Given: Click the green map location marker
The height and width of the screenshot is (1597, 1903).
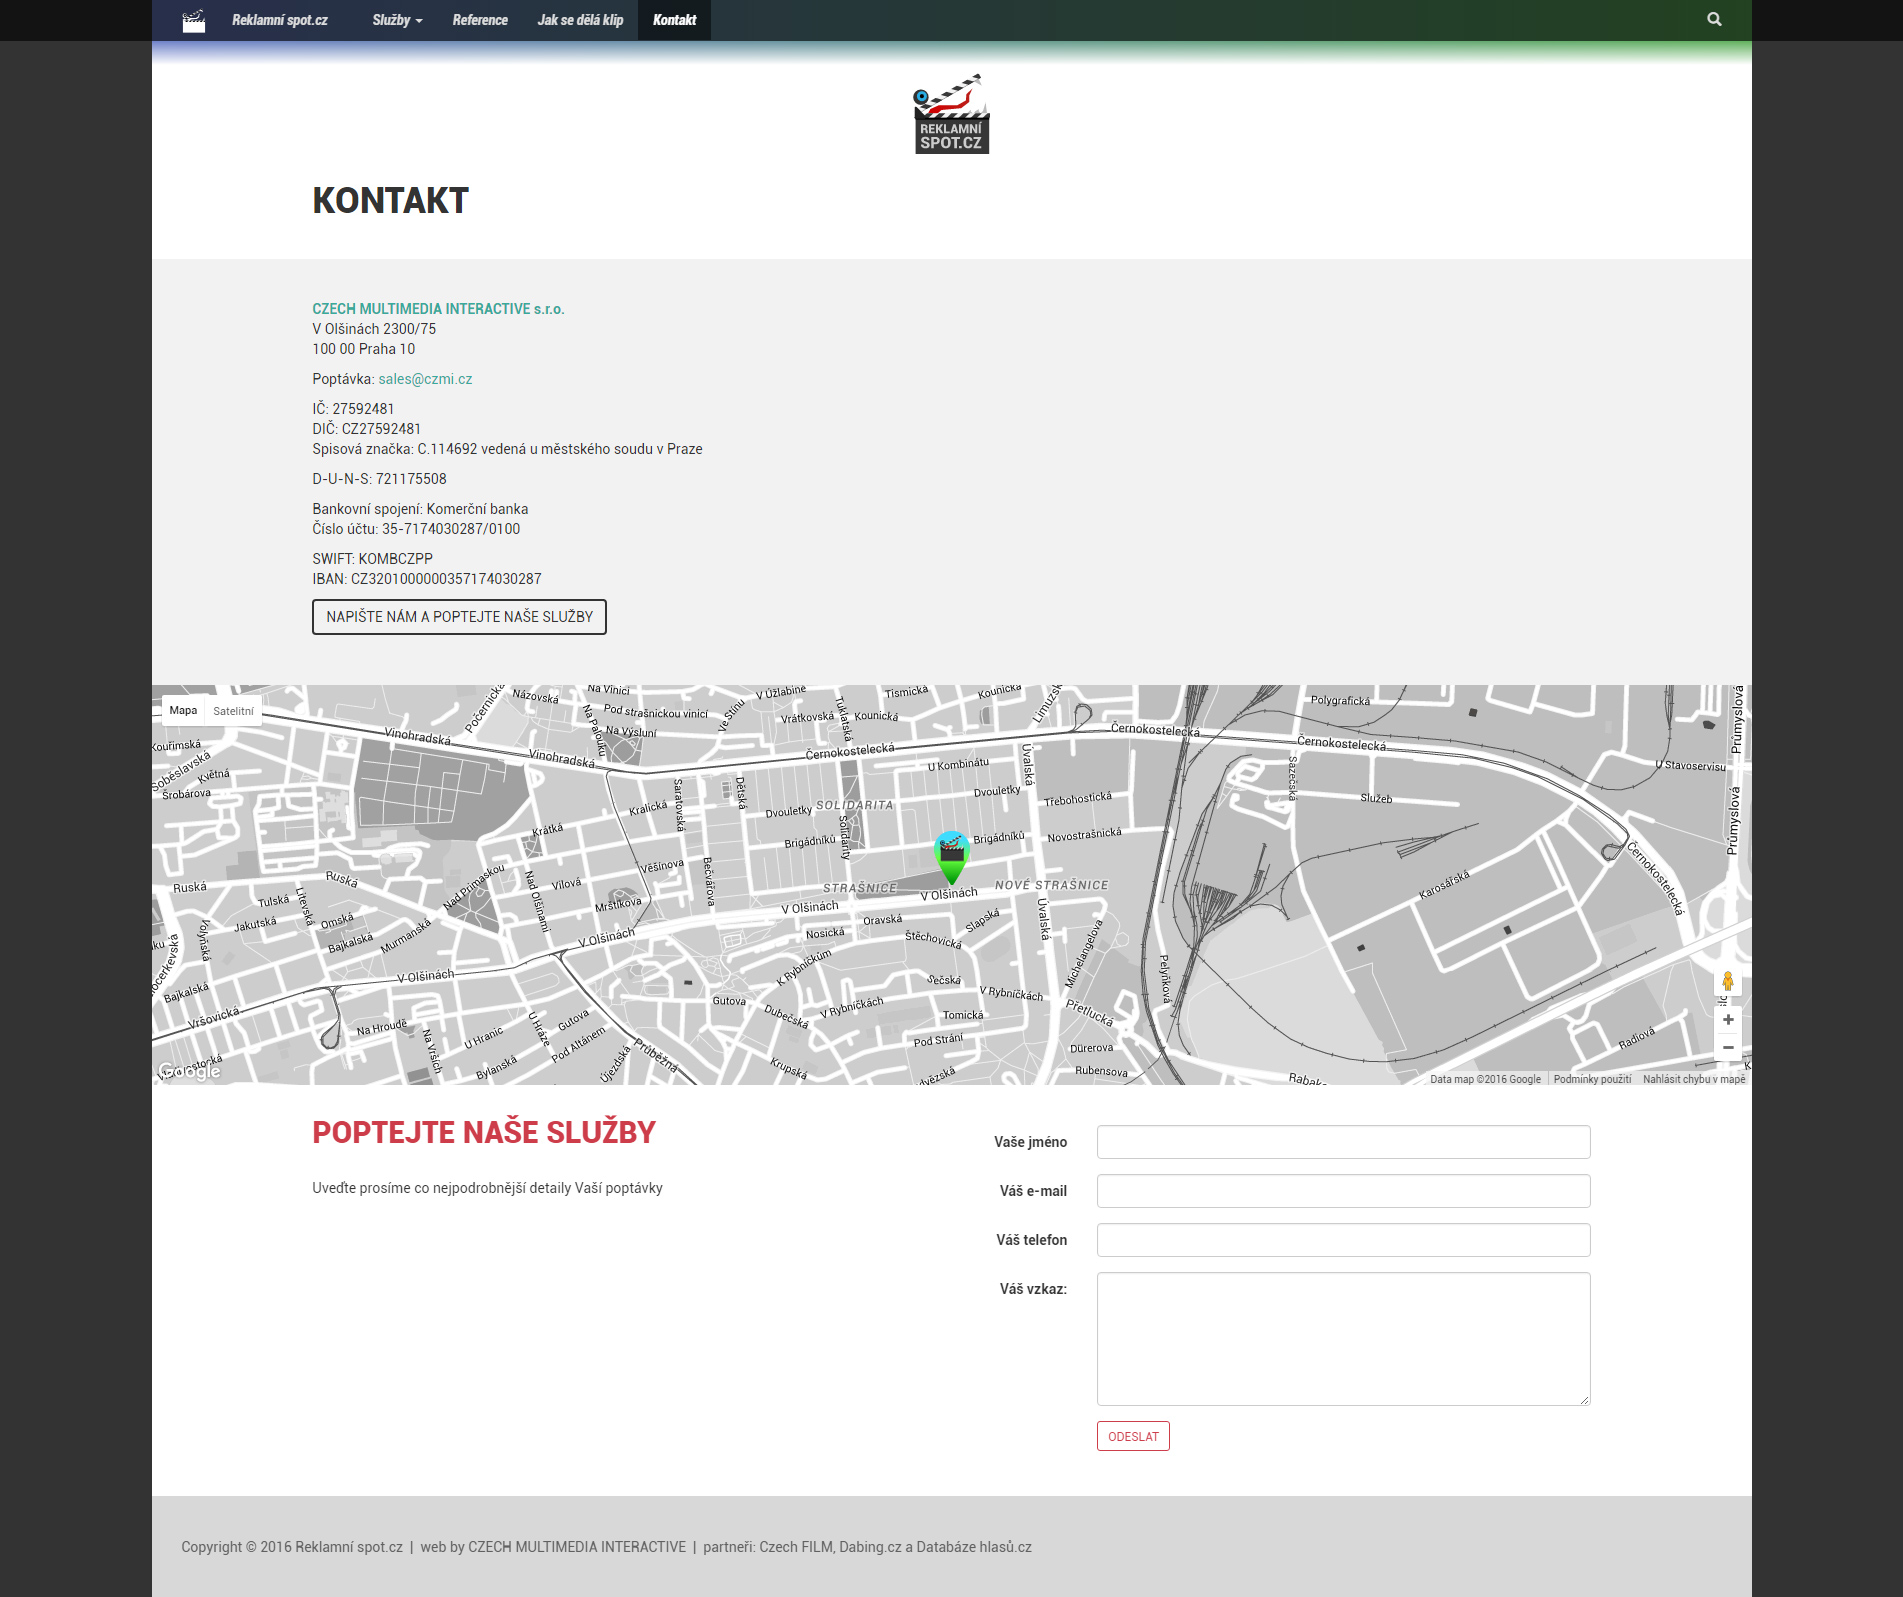Looking at the screenshot, I should (951, 857).
